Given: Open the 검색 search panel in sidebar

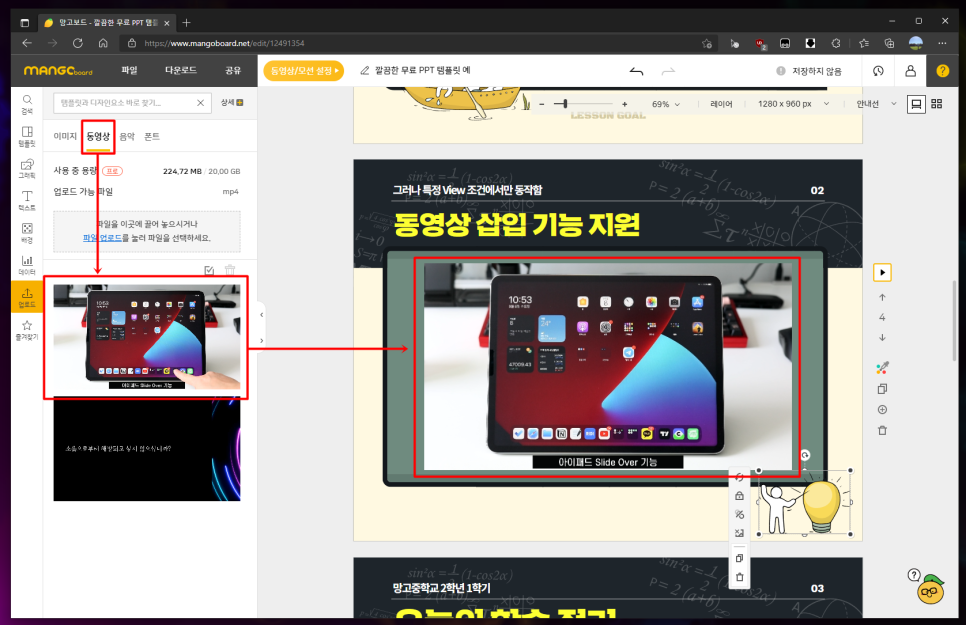Looking at the screenshot, I should tap(27, 104).
